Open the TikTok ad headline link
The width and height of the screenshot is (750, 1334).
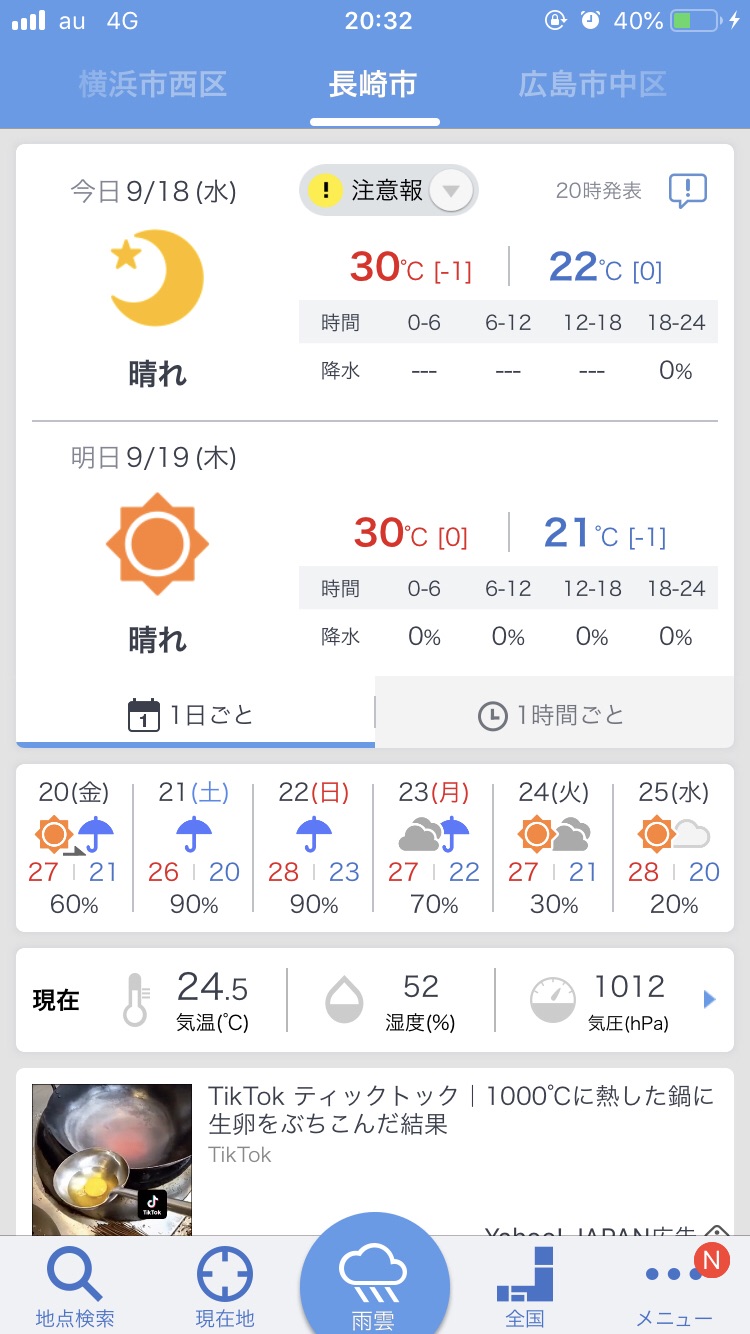[460, 1109]
